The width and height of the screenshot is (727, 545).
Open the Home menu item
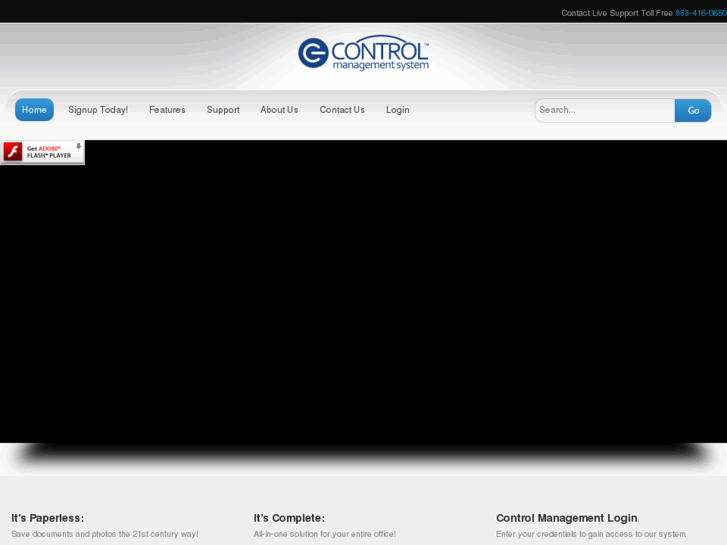coord(34,110)
